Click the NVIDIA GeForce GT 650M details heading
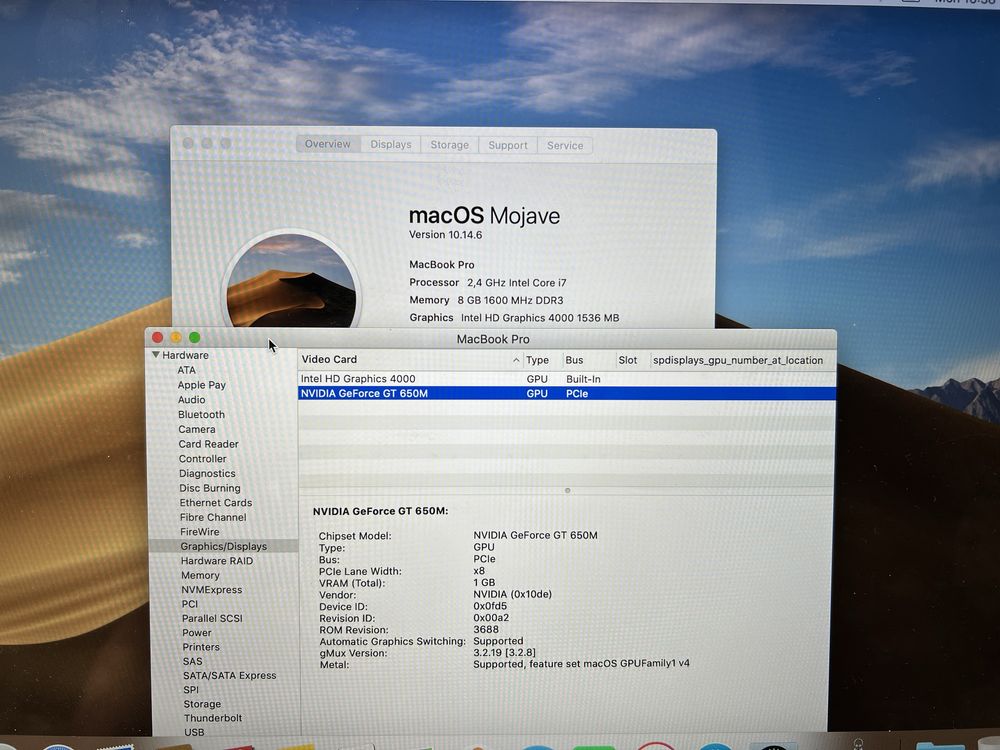 380,511
